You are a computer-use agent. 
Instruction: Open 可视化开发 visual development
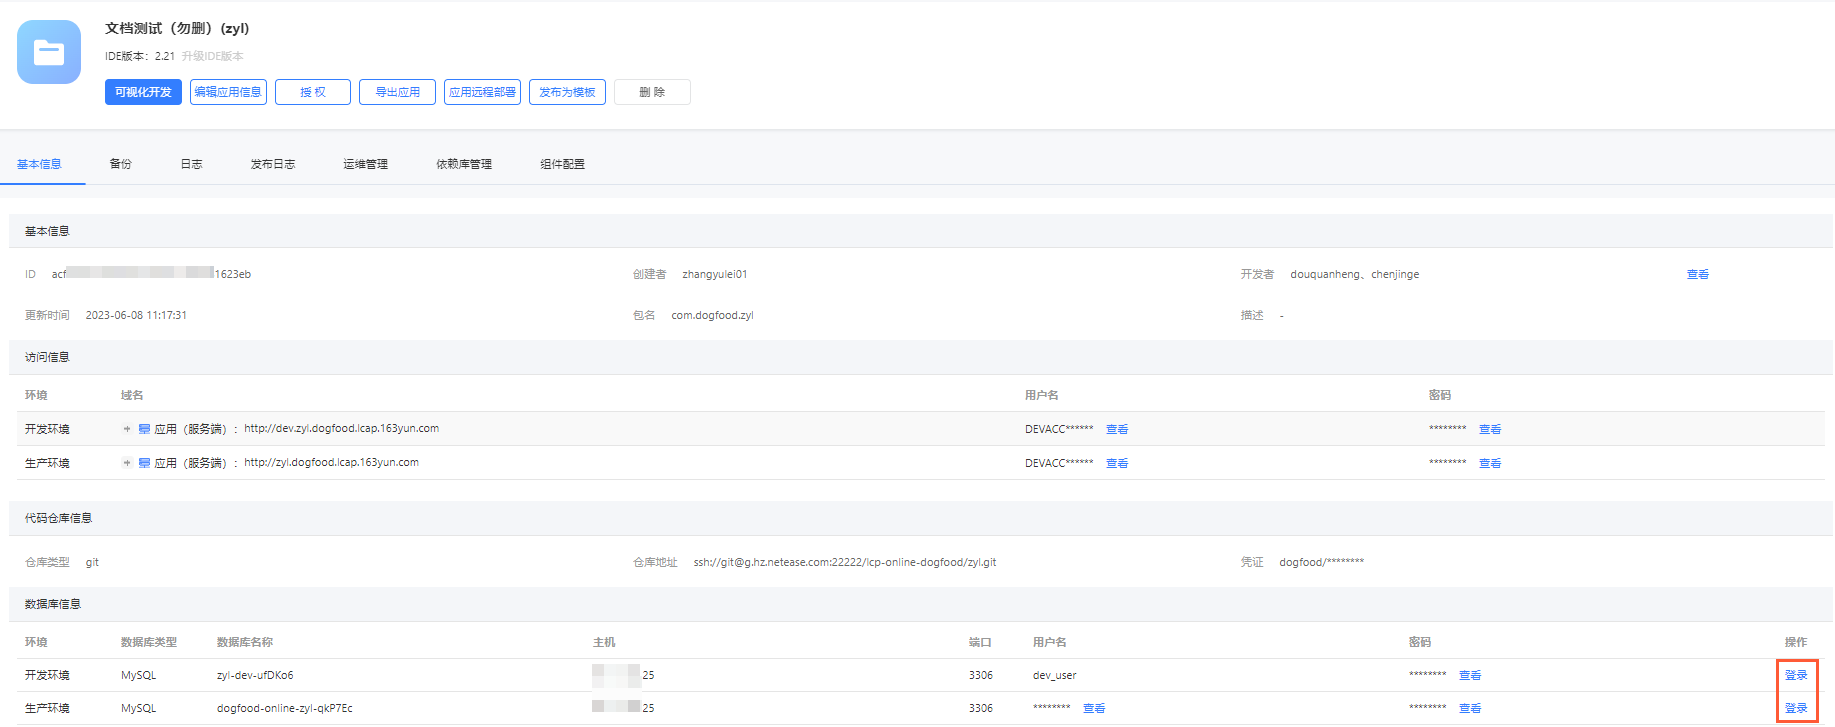(143, 92)
